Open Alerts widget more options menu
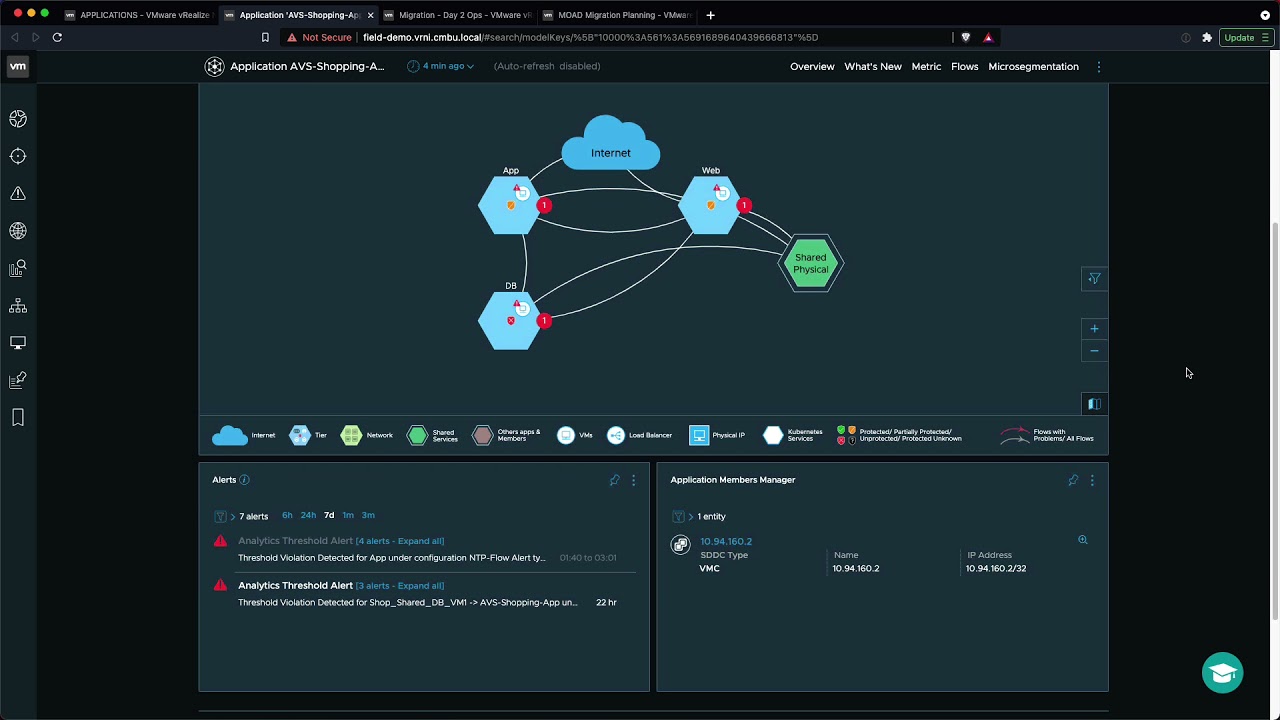1280x720 pixels. pos(633,480)
